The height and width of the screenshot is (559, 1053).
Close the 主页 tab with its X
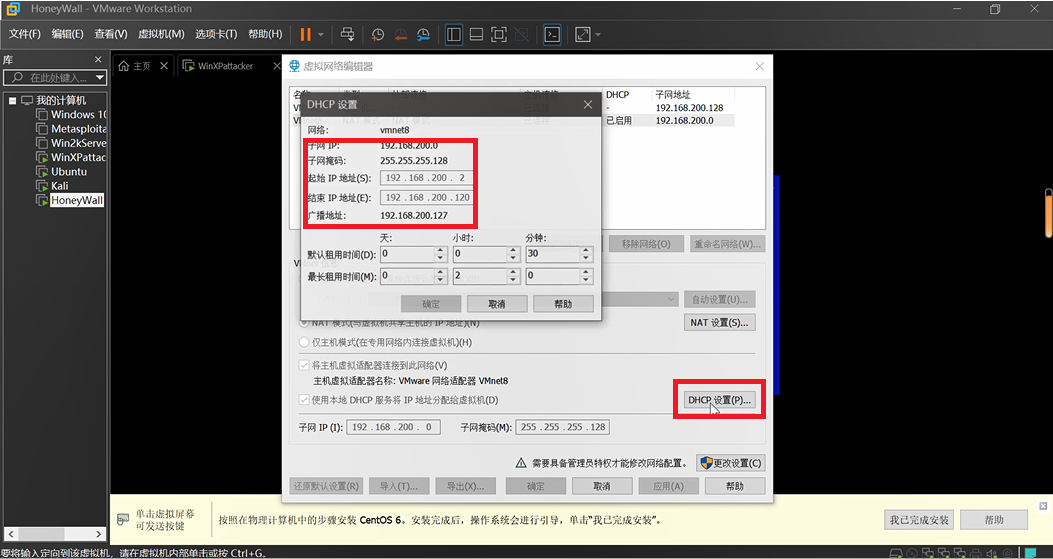[164, 66]
